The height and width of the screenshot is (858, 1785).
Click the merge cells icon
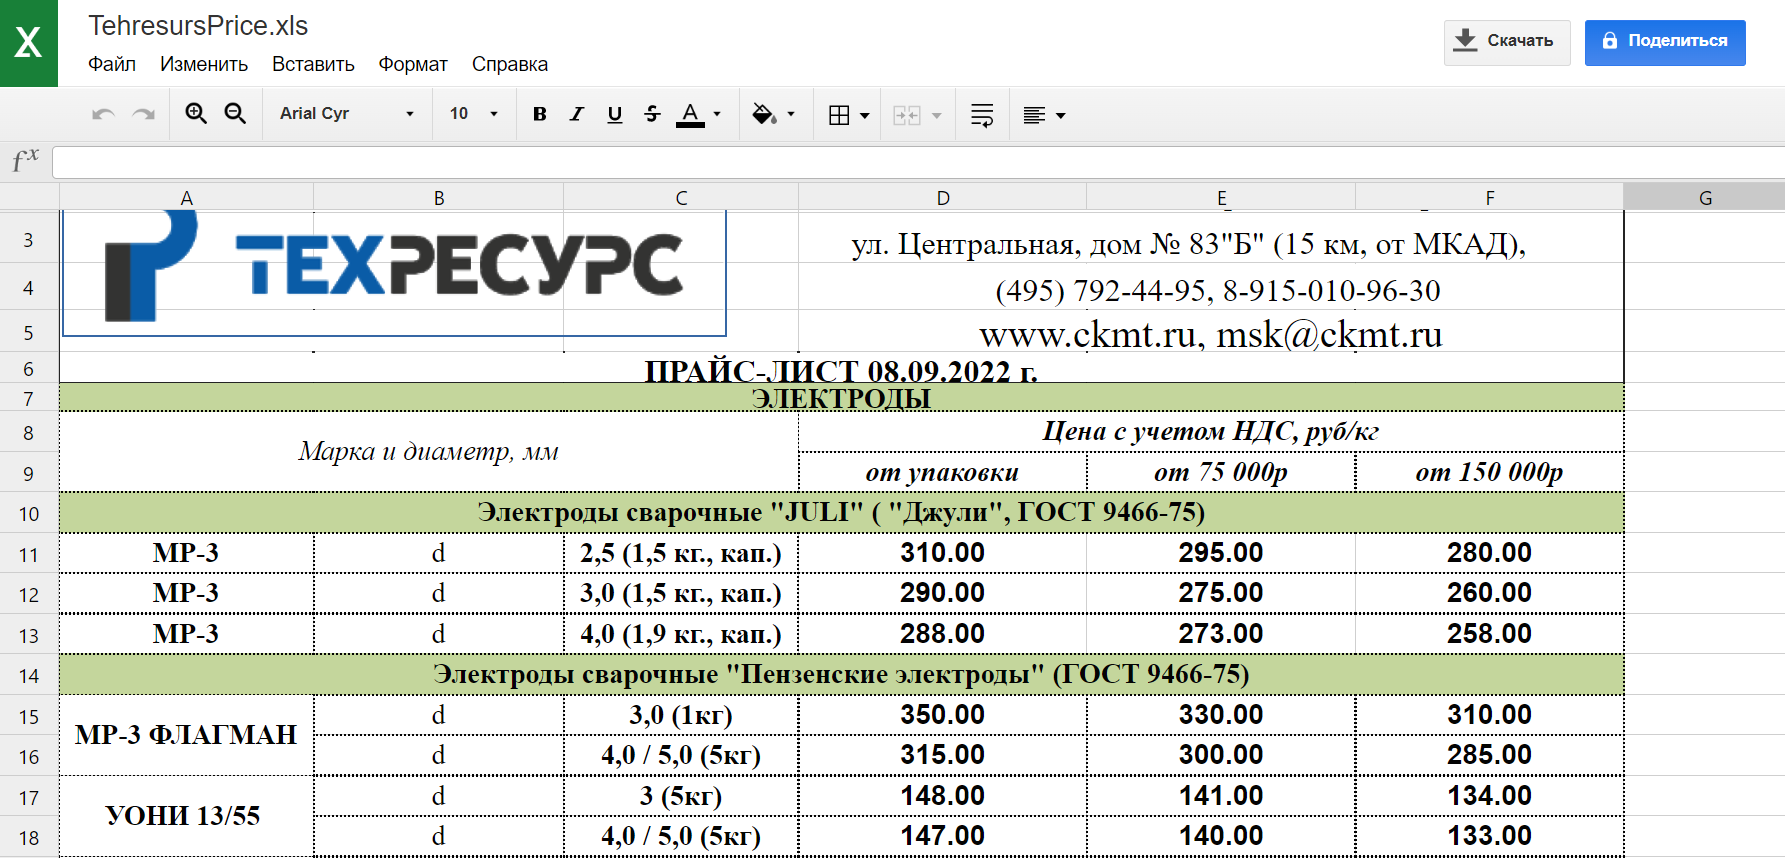coord(907,115)
